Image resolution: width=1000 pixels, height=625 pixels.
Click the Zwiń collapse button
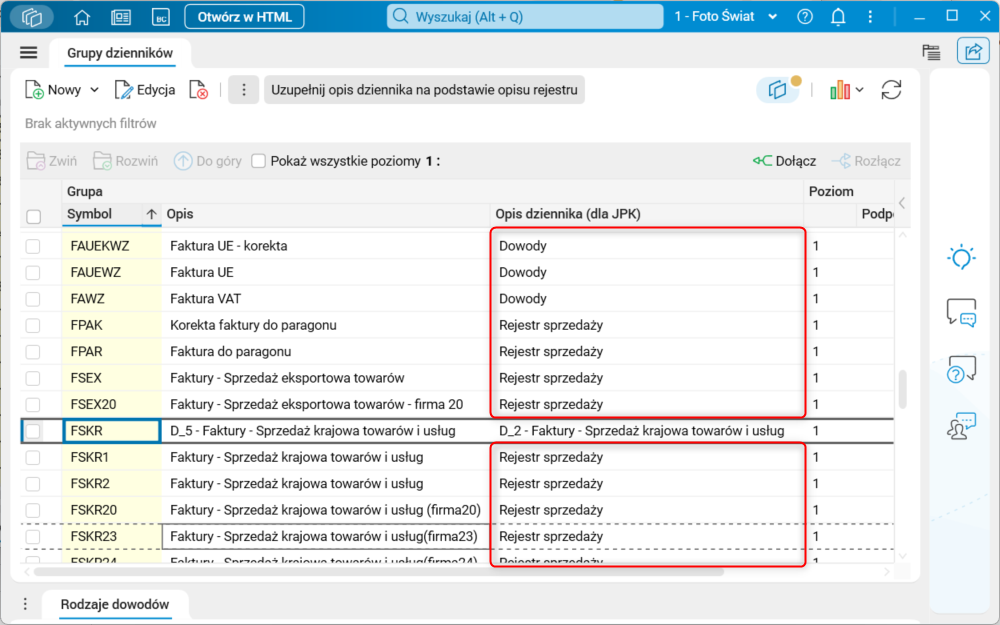52,161
